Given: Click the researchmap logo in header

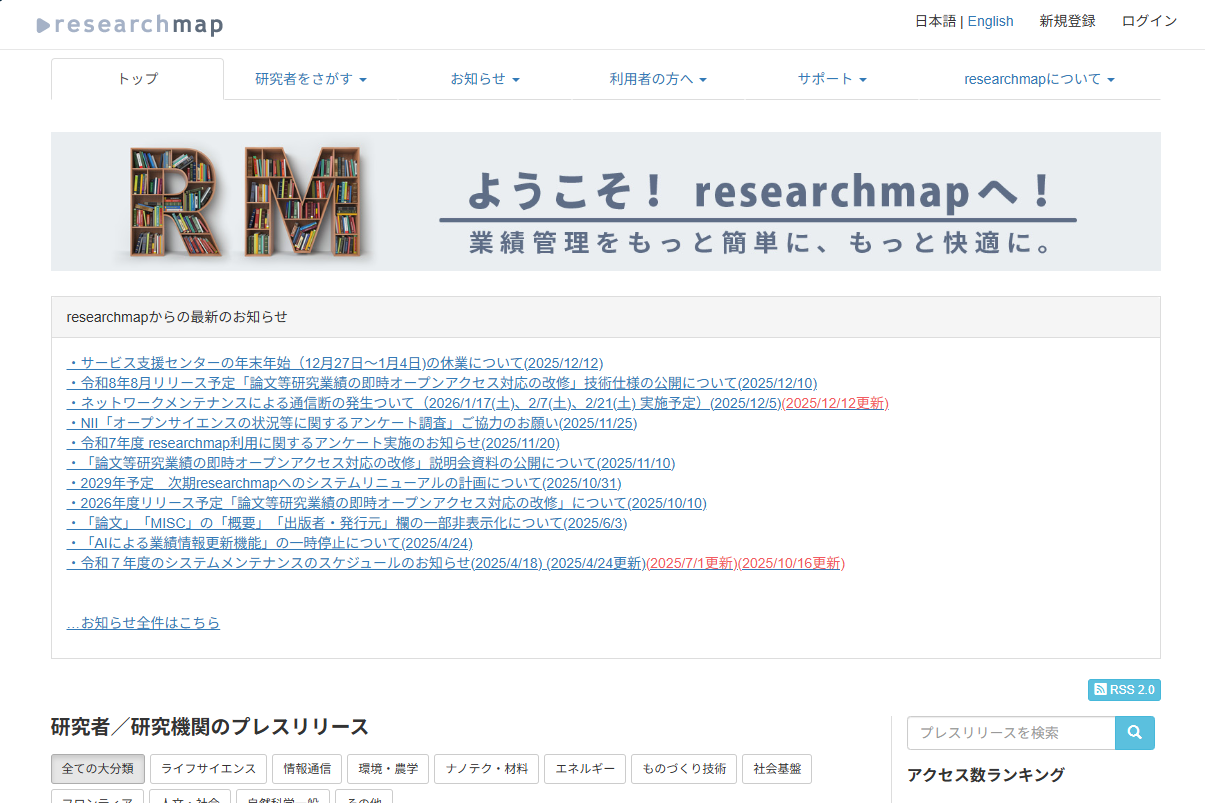Looking at the screenshot, I should click(129, 25).
